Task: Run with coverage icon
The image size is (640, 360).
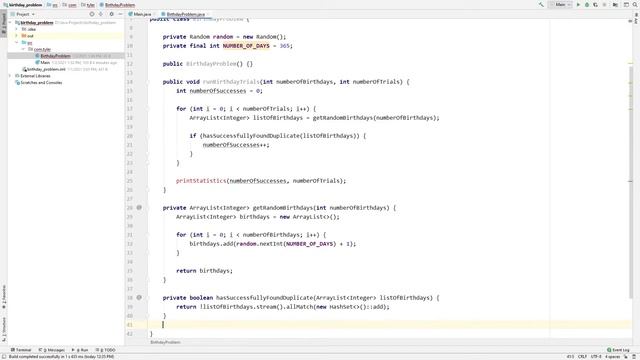Action: point(596,5)
